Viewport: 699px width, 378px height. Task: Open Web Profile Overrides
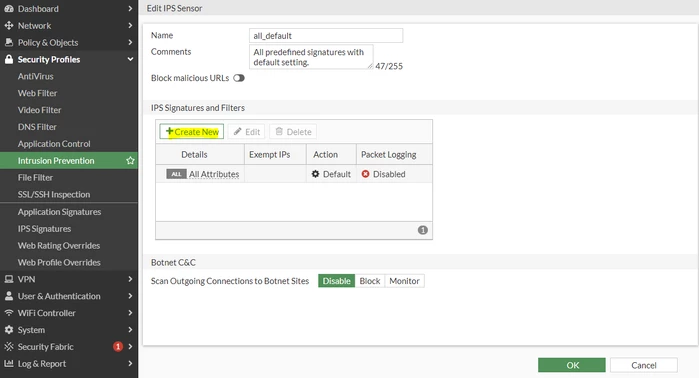(x=59, y=263)
